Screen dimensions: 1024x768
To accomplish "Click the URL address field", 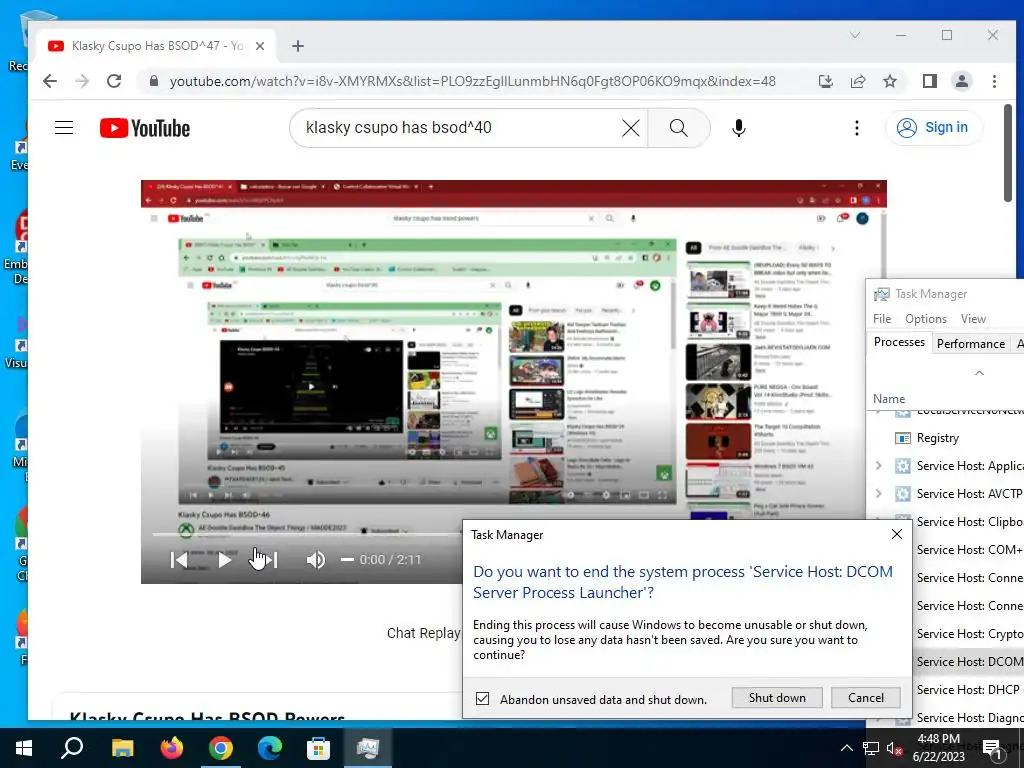I will coord(473,81).
